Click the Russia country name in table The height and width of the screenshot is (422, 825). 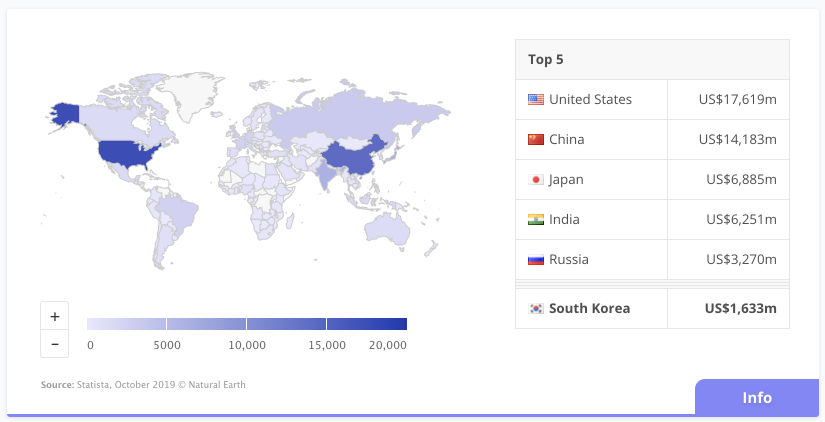[569, 259]
